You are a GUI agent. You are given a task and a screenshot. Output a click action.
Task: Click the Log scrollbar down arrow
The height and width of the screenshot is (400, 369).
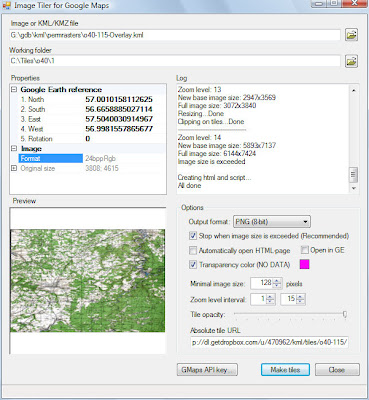click(354, 188)
